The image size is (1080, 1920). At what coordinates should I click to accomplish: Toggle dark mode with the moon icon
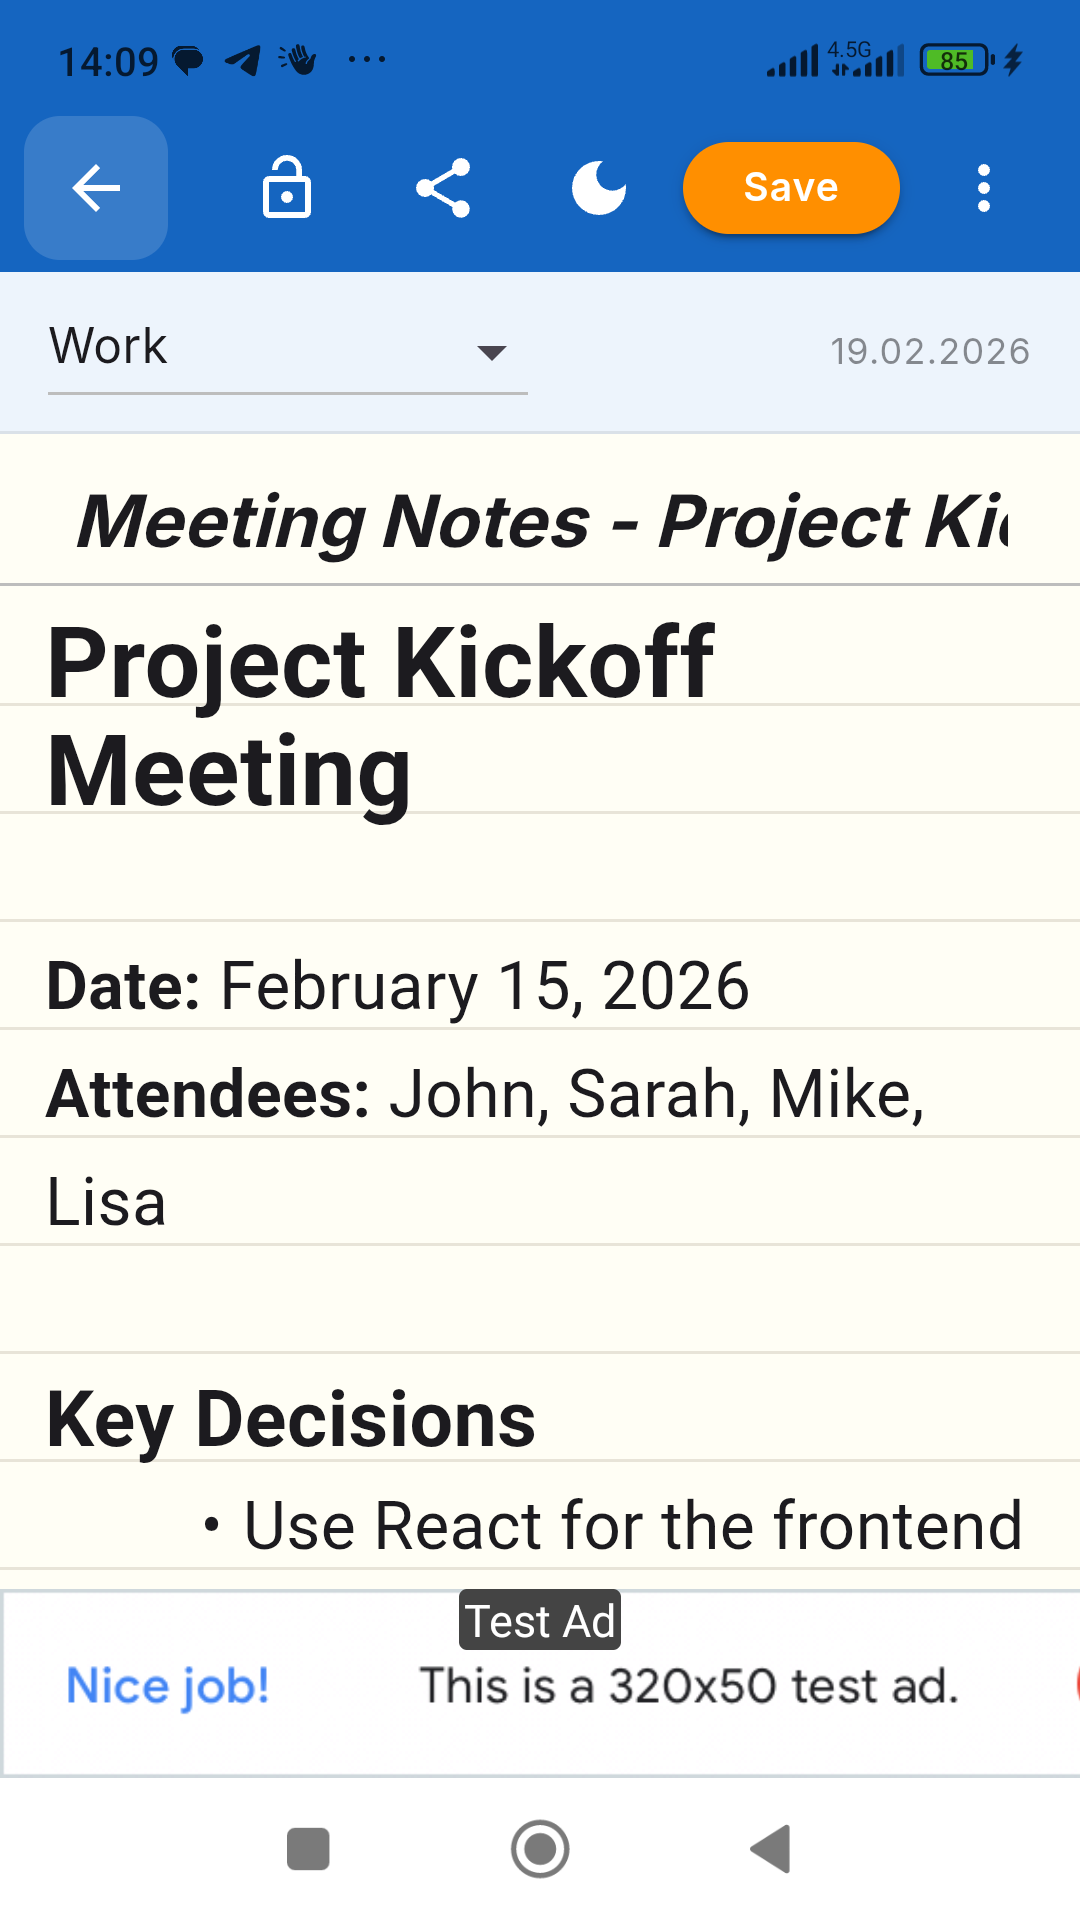(x=599, y=188)
